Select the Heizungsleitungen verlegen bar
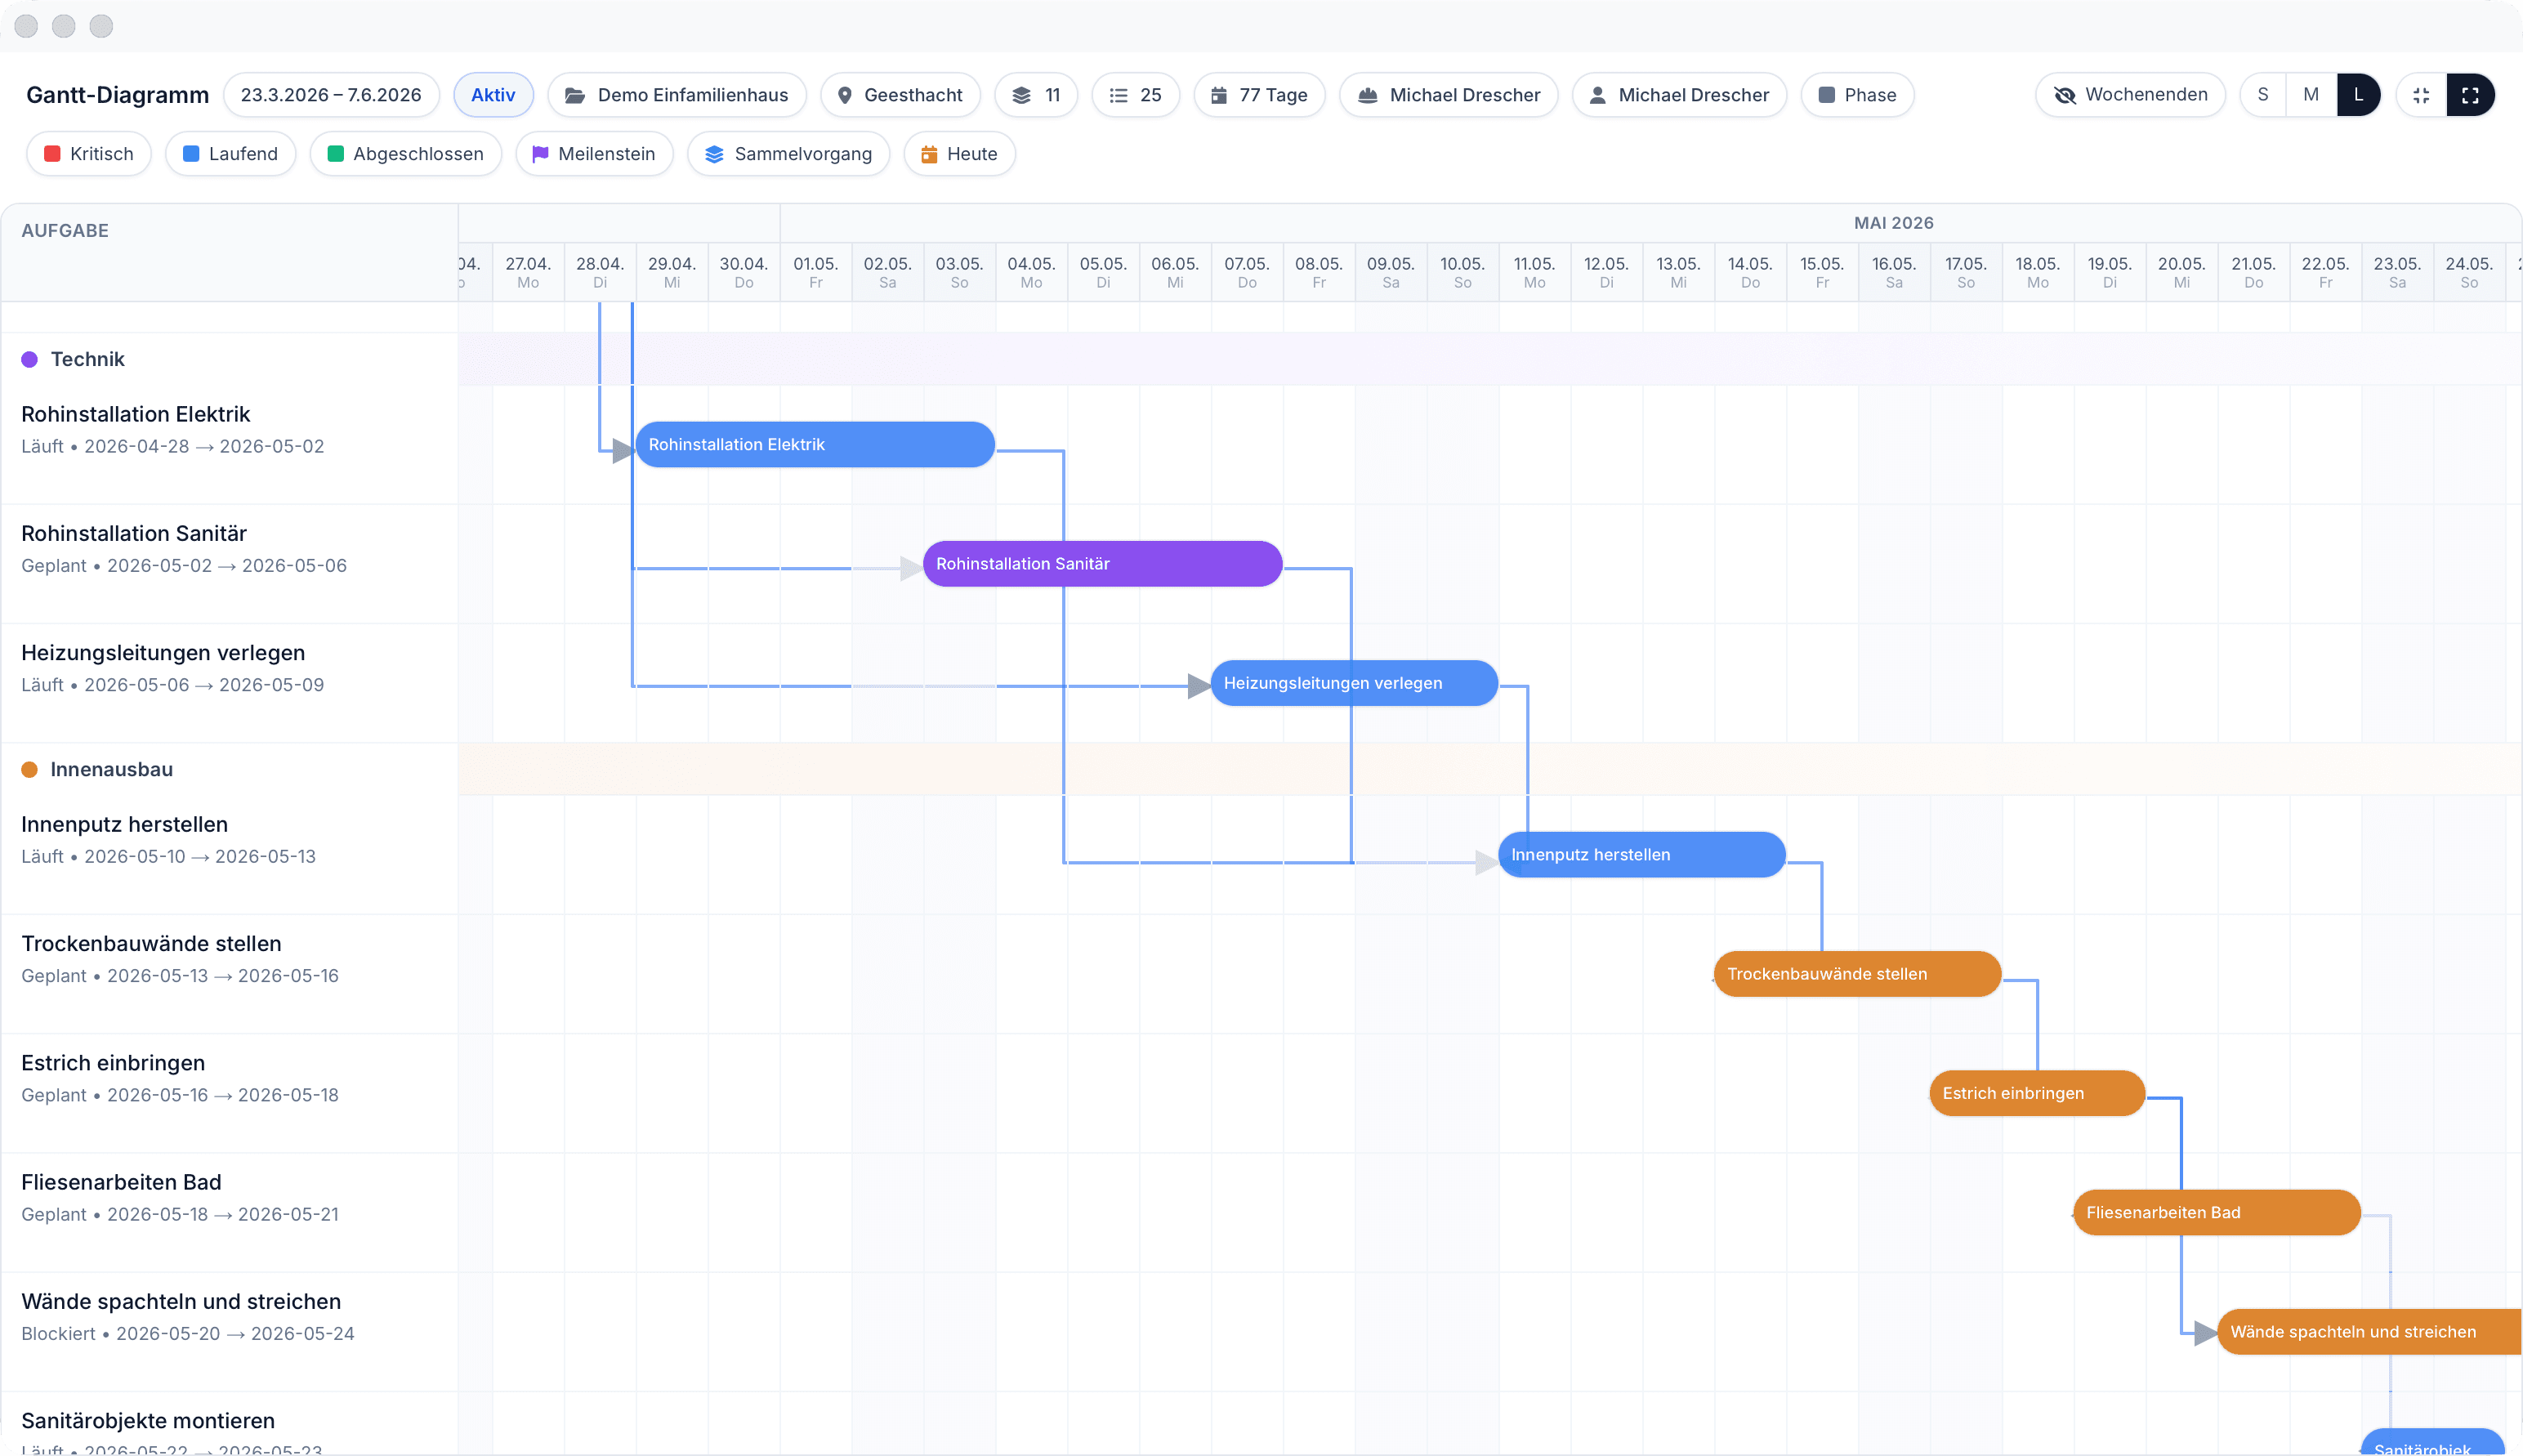 pos(1354,683)
